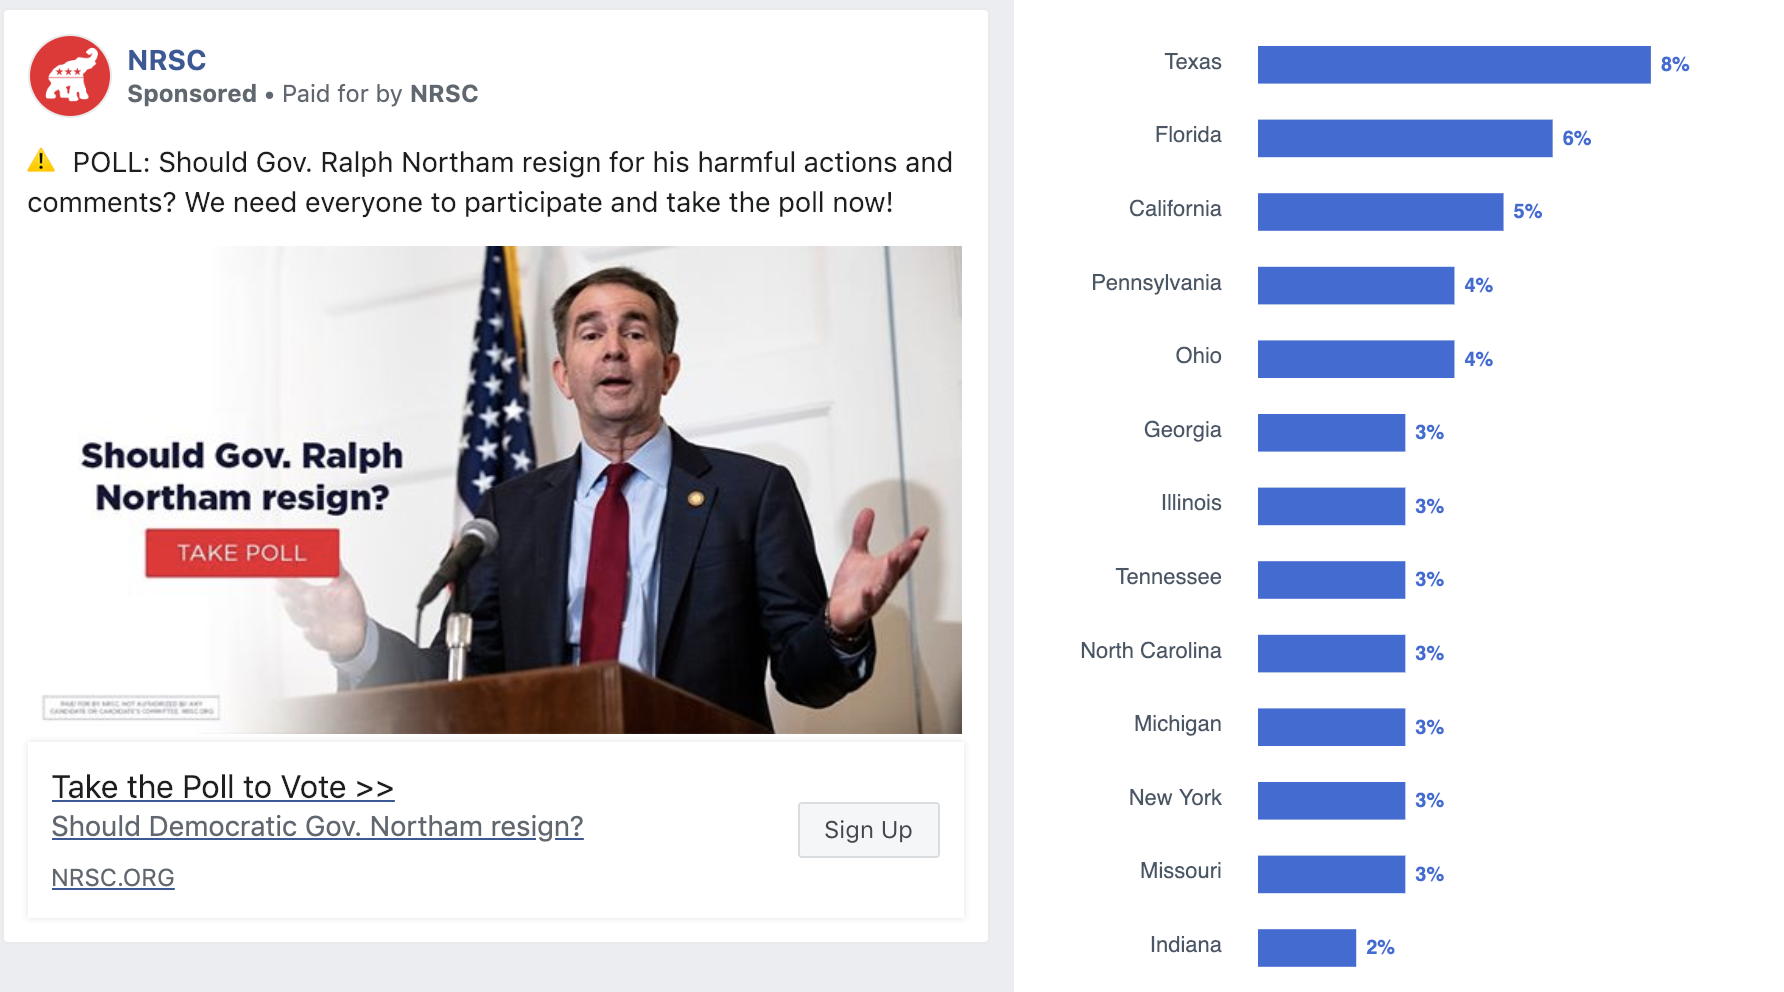This screenshot has width=1784, height=992.
Task: Click the Ohio bar in chart
Action: (x=1355, y=359)
